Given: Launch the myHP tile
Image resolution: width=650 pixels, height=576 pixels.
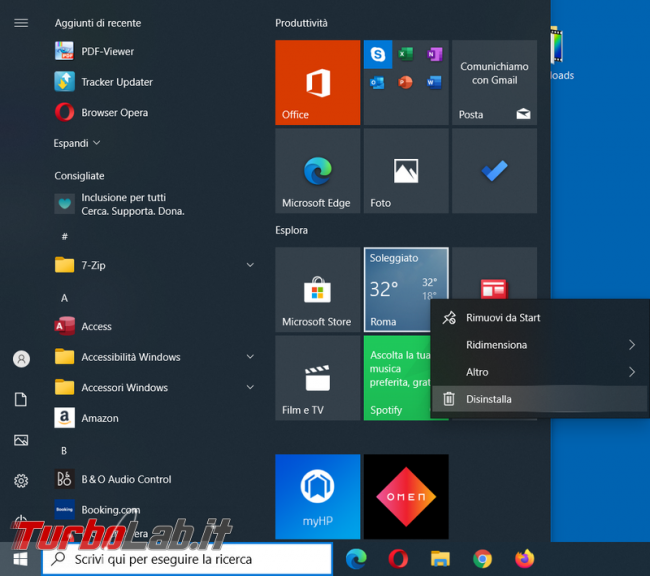Looking at the screenshot, I should 318,496.
